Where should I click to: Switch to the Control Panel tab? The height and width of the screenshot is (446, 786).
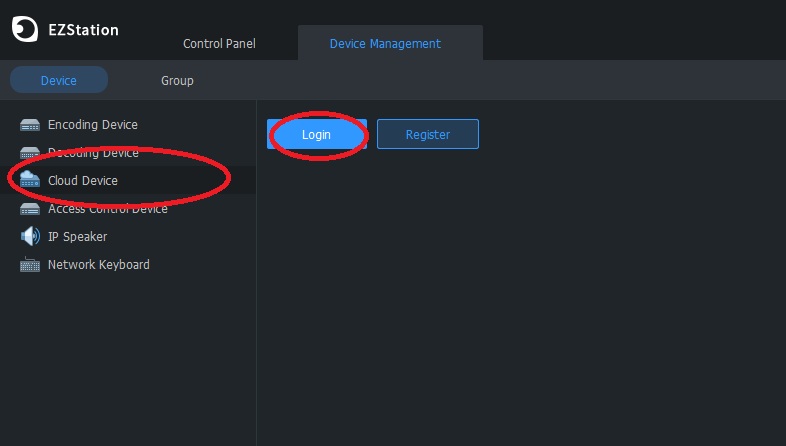[219, 44]
